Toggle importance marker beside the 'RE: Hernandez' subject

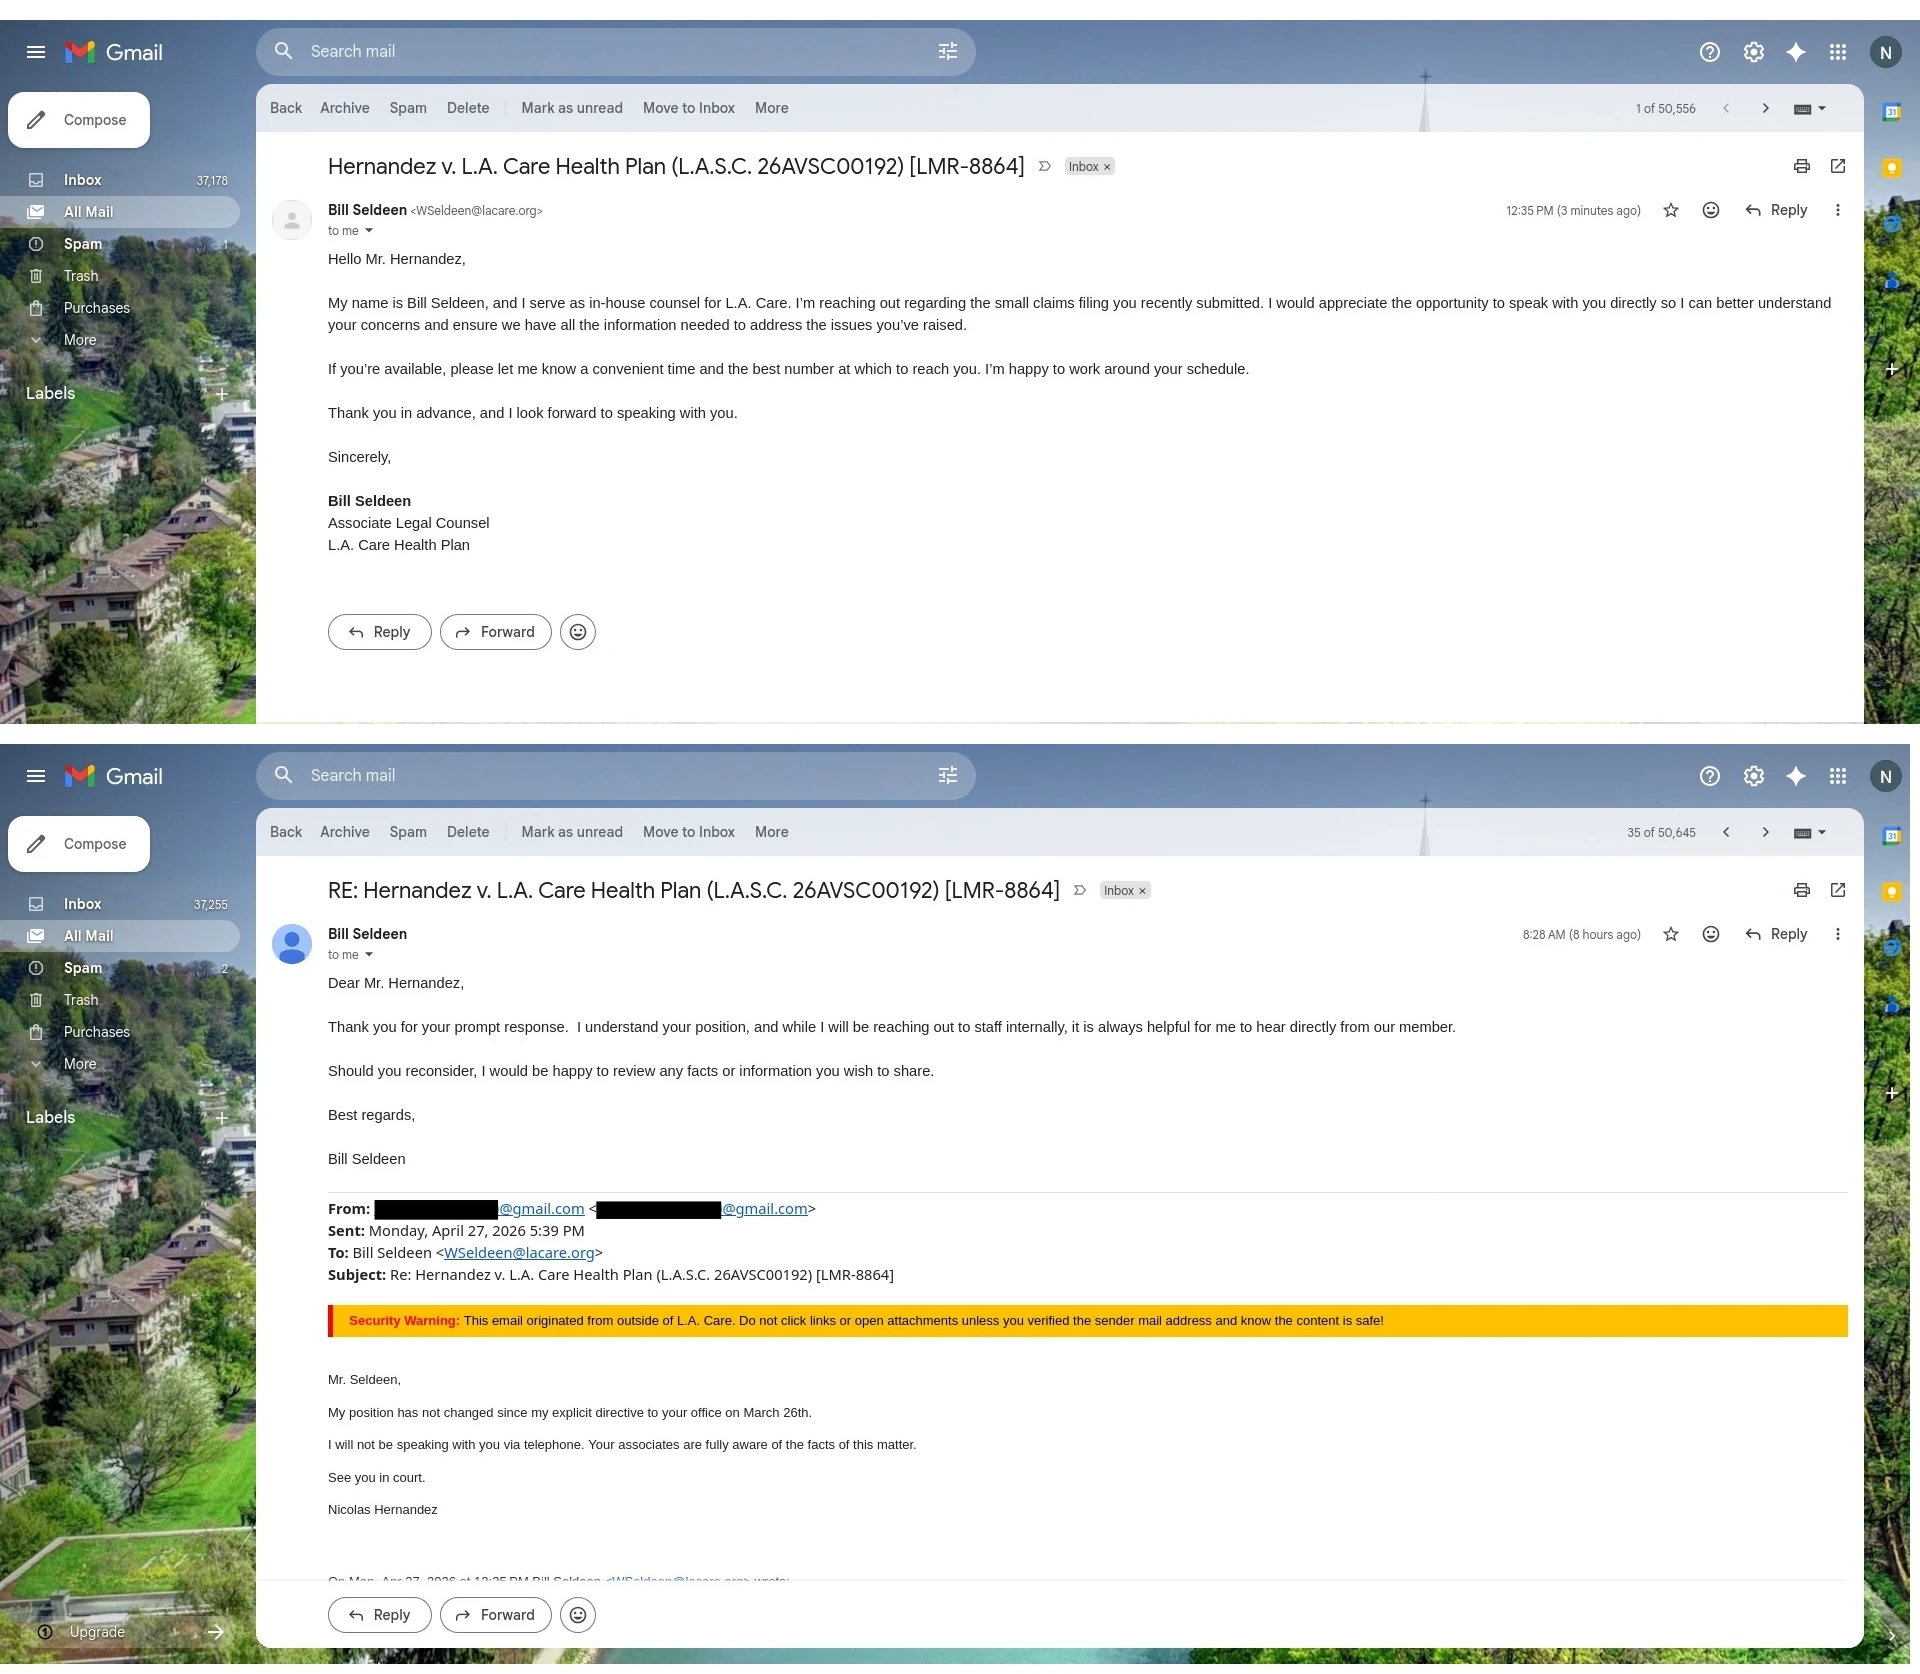(1079, 890)
